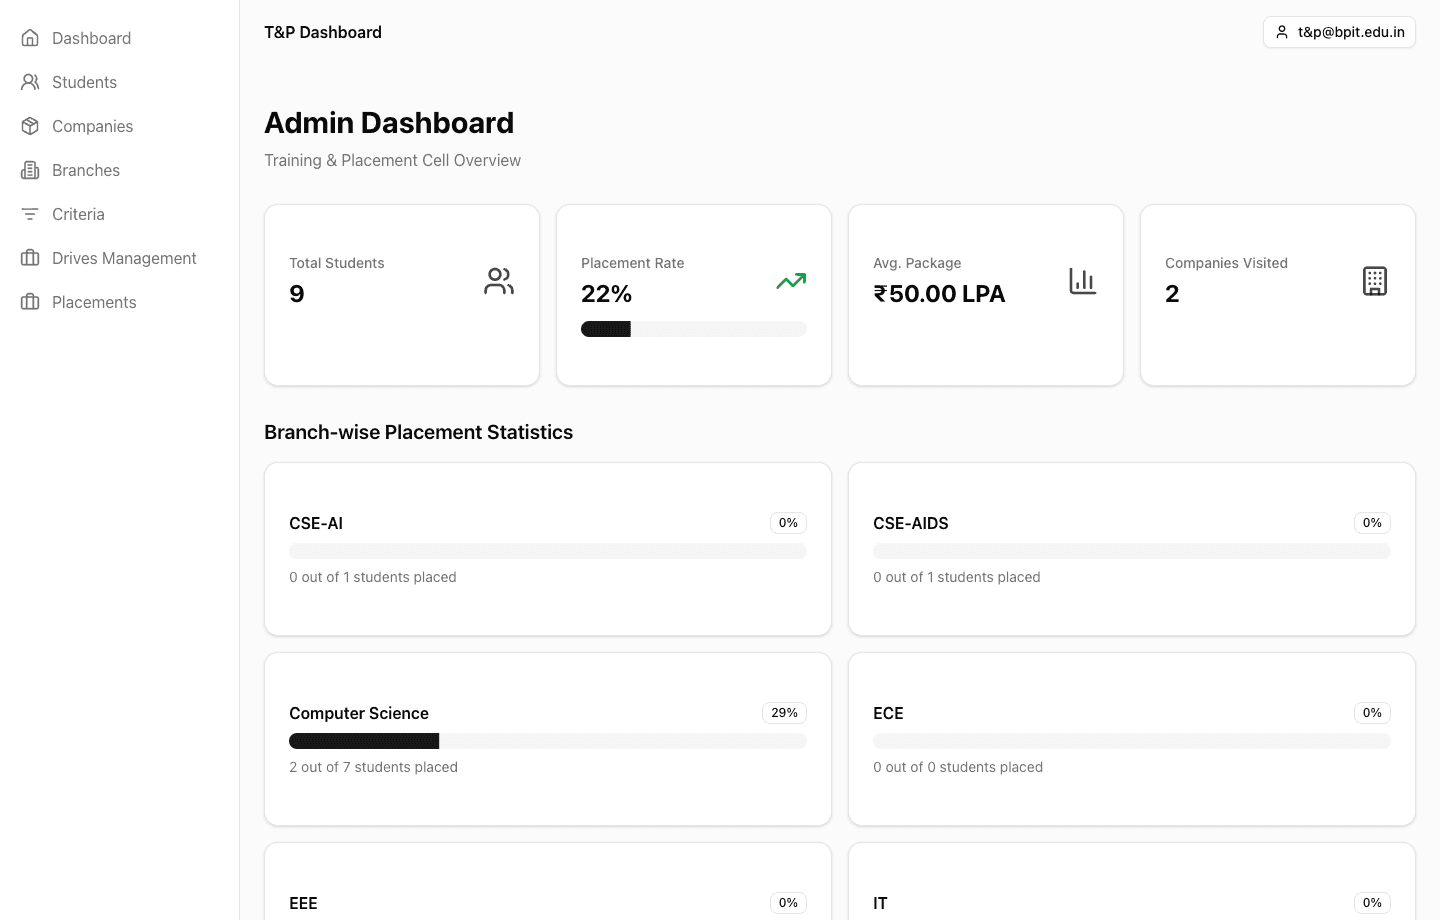The image size is (1440, 920).
Task: Click the T&P Dashboard header title
Action: [323, 32]
